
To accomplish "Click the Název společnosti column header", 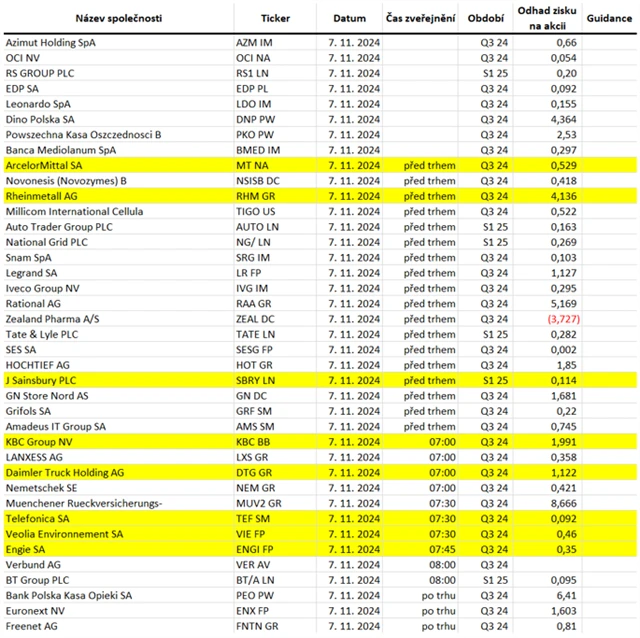I will (x=119, y=18).
